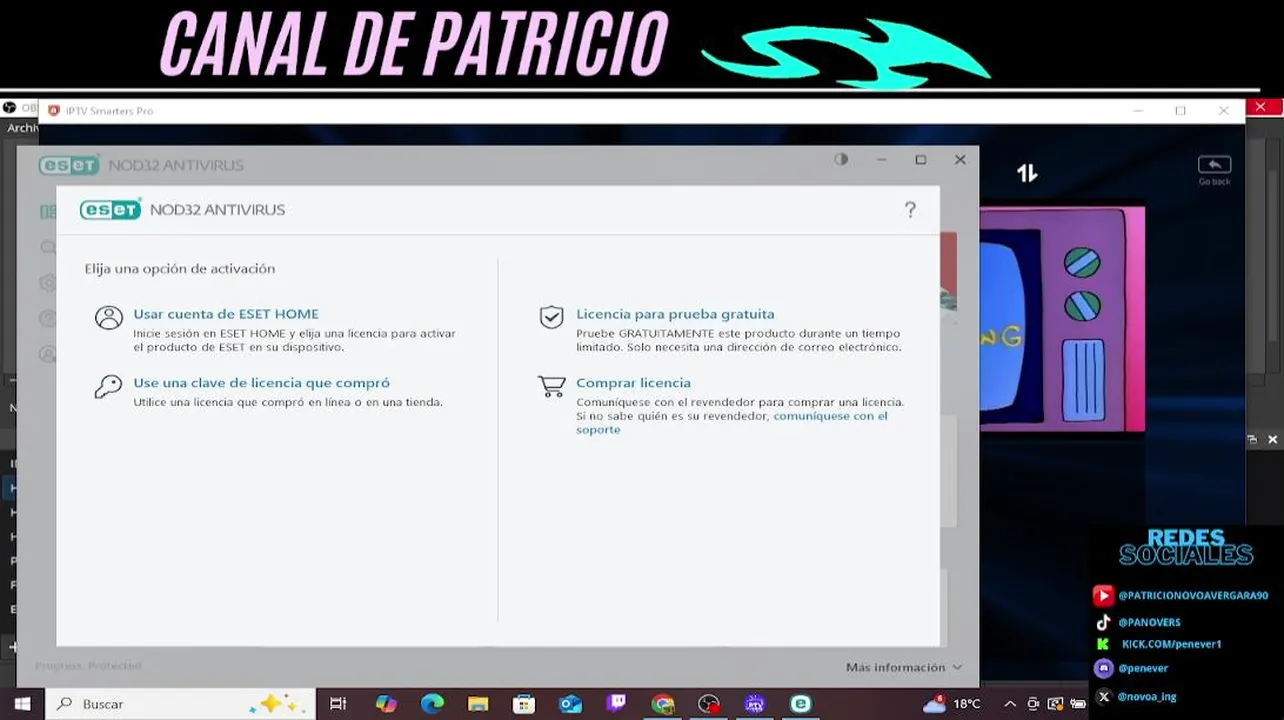The image size is (1284, 720).
Task: Expand Más información at the window bottom
Action: [904, 667]
